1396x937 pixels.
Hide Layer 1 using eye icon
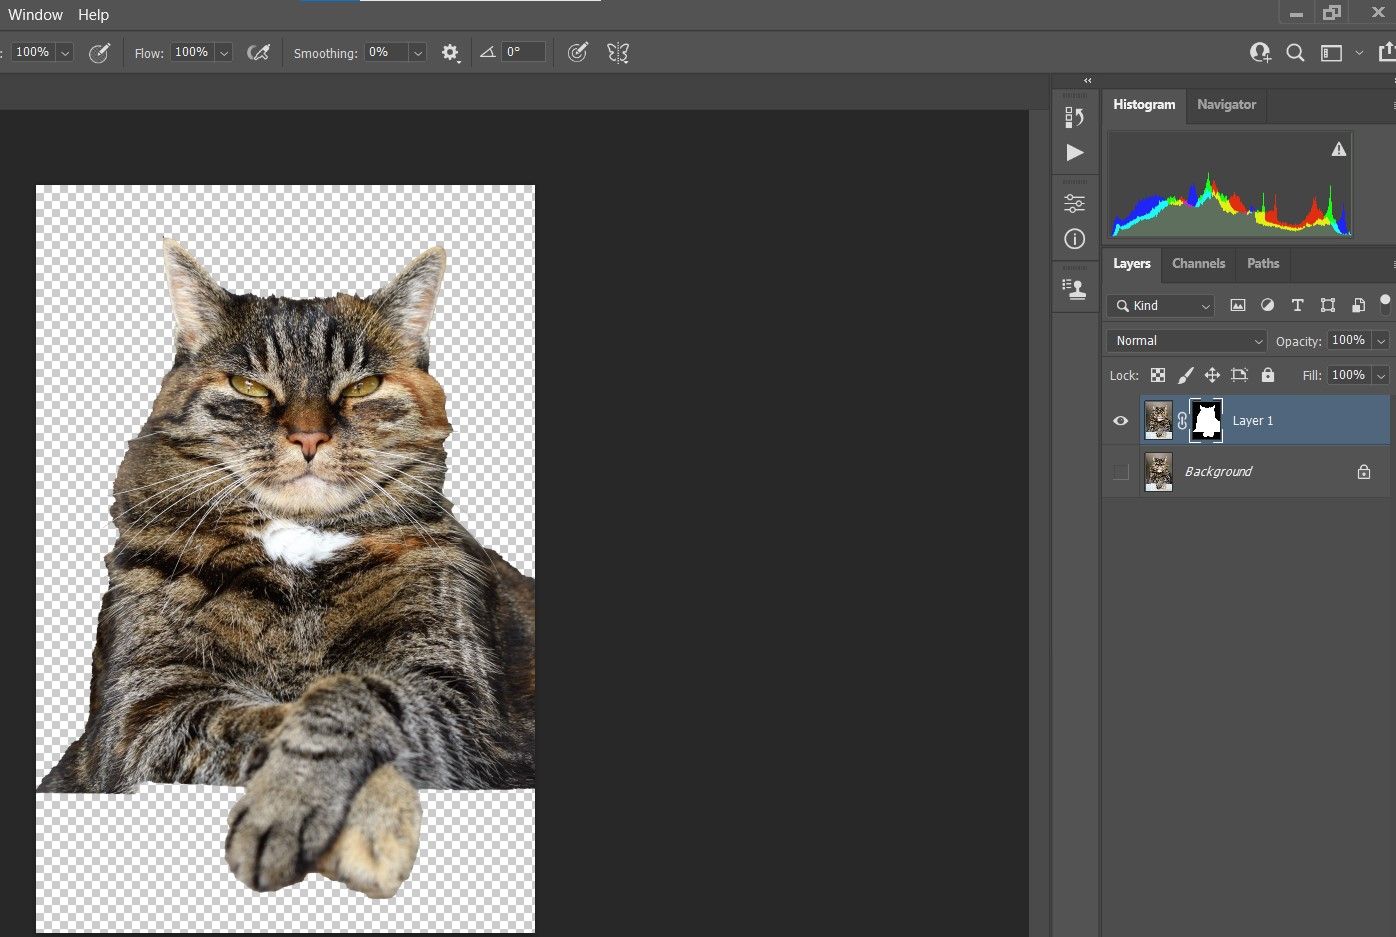tap(1121, 421)
